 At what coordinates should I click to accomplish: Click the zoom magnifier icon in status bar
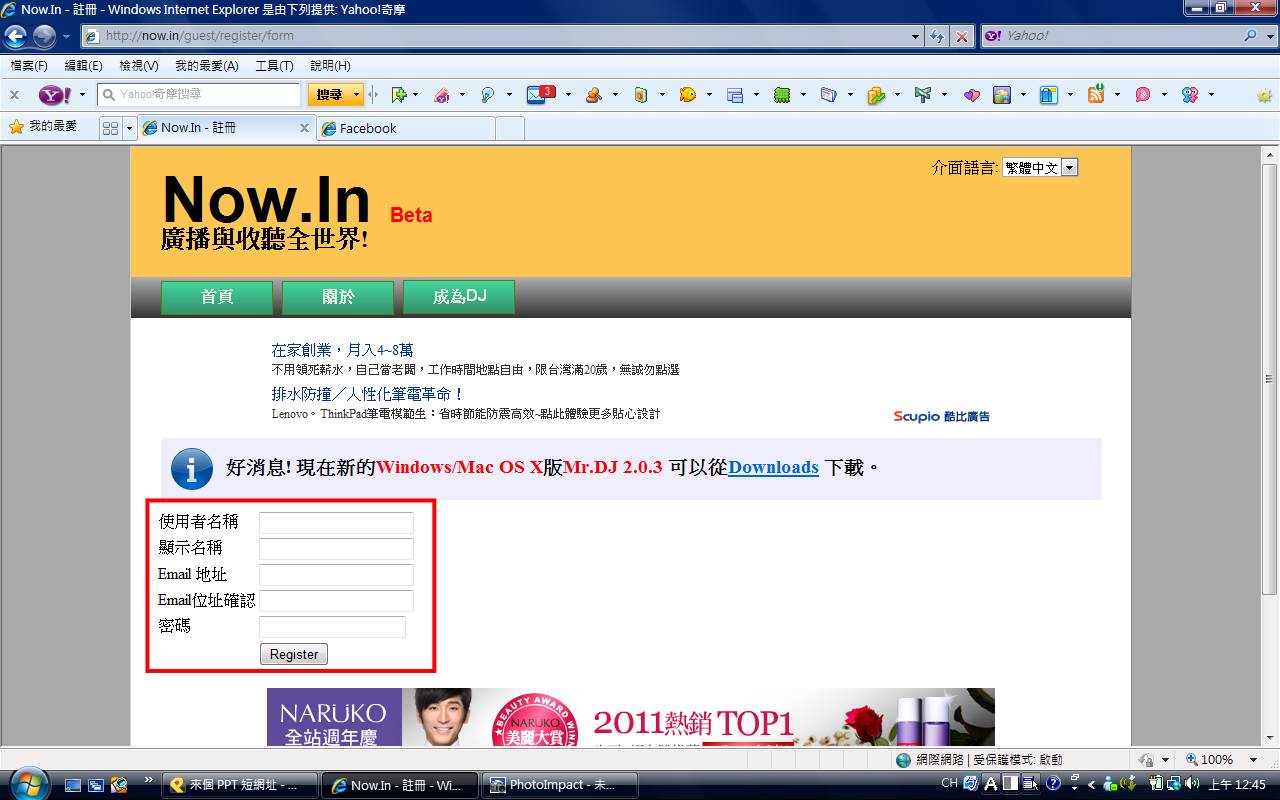pos(1192,760)
